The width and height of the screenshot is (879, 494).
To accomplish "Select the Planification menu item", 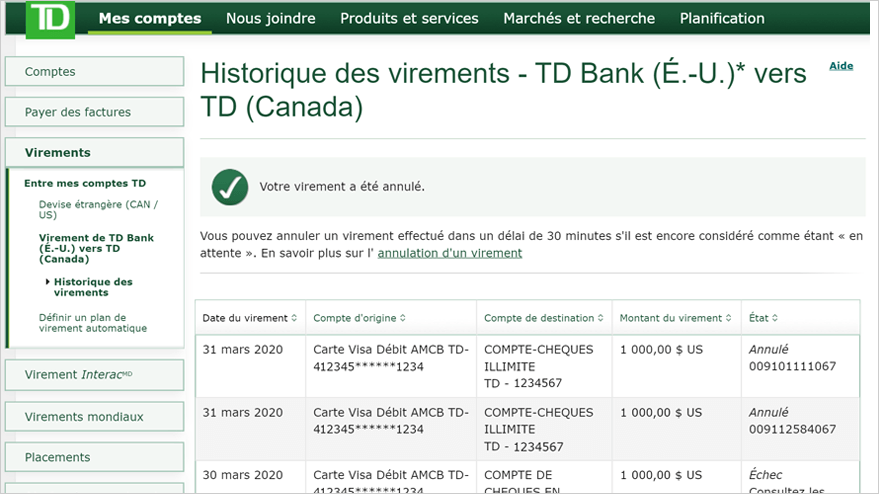I will (x=722, y=18).
